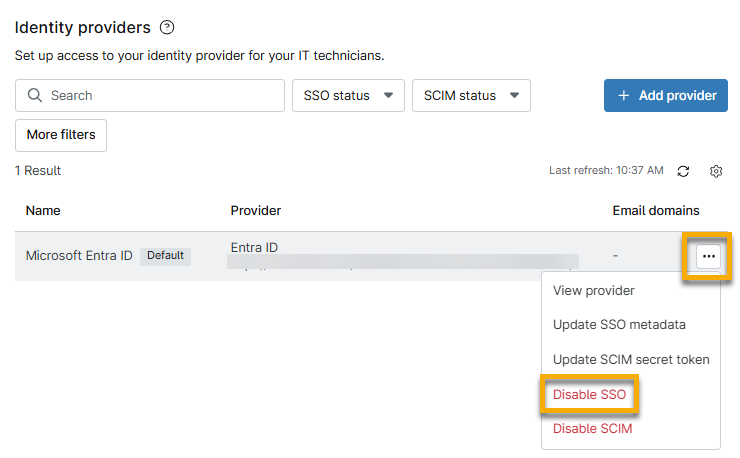740x458 pixels.
Task: Choose Disable SCIM option
Action: [592, 429]
